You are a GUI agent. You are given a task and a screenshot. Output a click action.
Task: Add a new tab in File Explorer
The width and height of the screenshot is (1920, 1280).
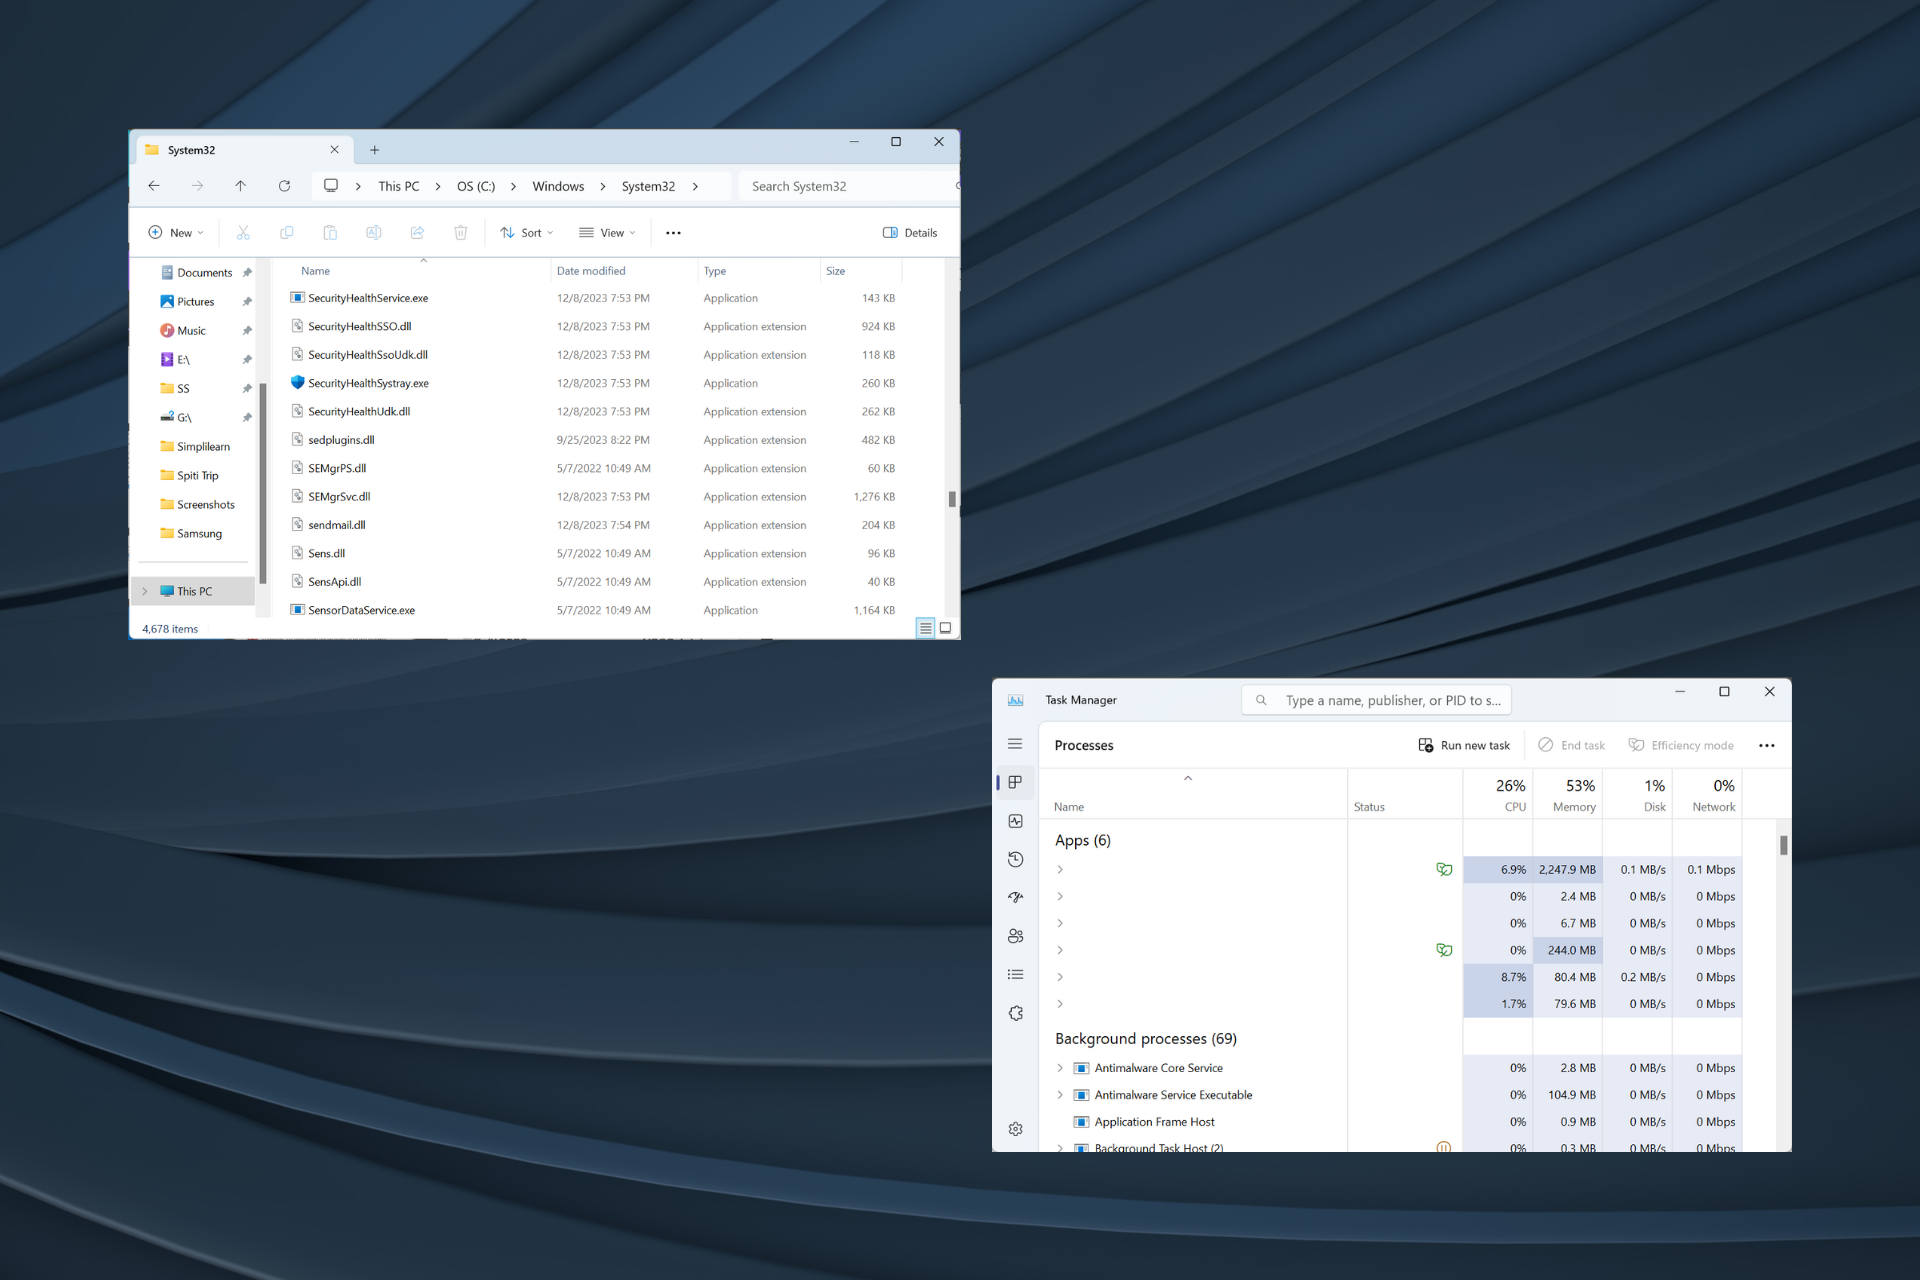[x=375, y=150]
